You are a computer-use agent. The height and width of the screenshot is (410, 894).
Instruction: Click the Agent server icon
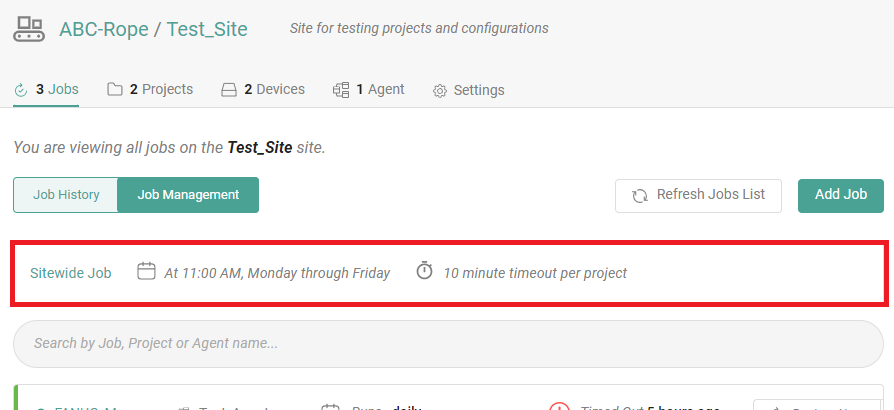point(340,90)
